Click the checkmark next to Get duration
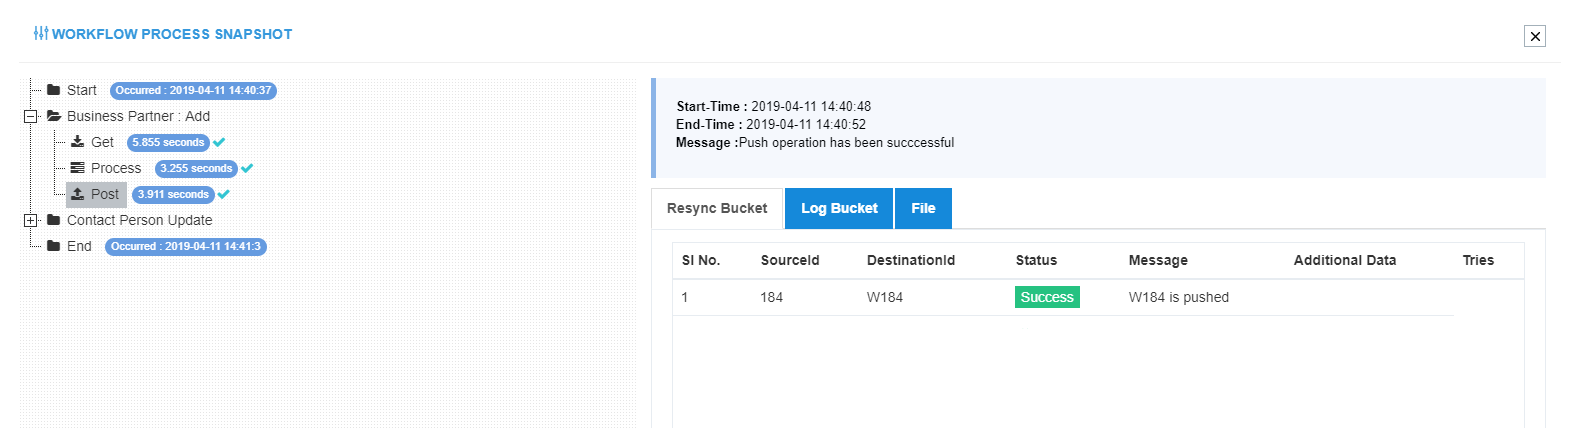Image resolution: width=1578 pixels, height=428 pixels. click(219, 142)
